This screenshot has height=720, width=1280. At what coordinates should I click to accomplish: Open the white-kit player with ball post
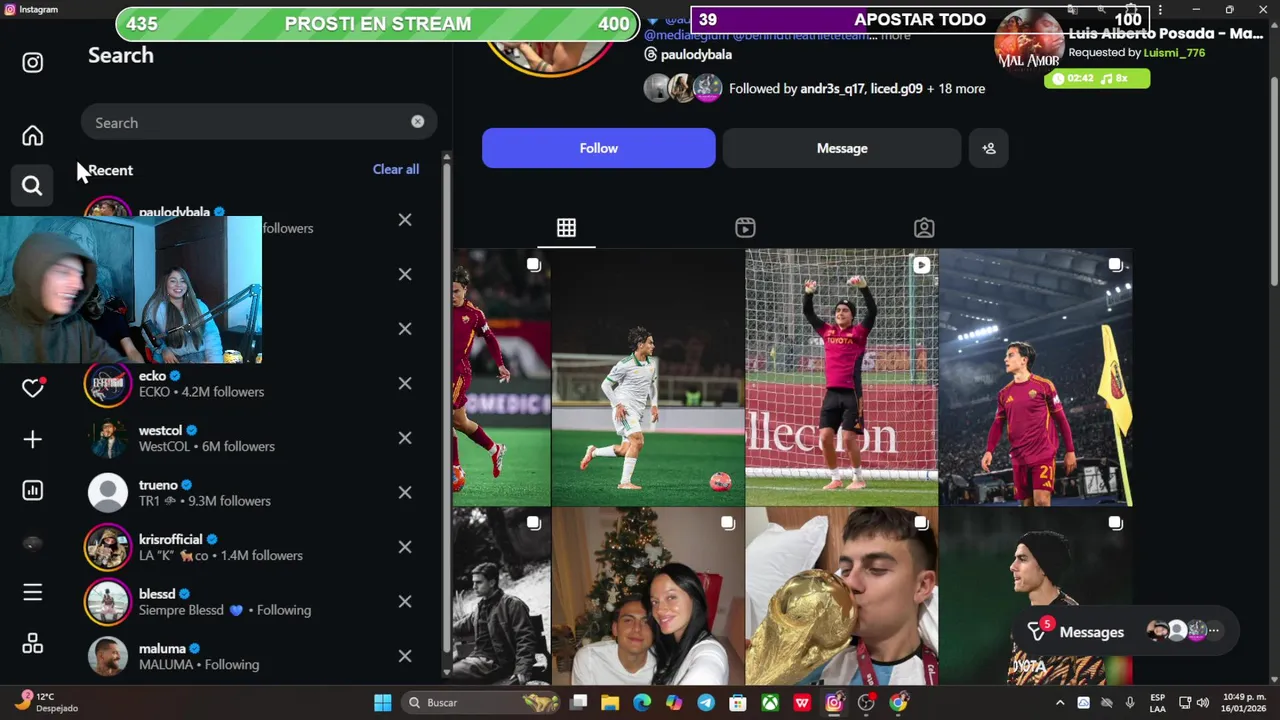coord(647,377)
